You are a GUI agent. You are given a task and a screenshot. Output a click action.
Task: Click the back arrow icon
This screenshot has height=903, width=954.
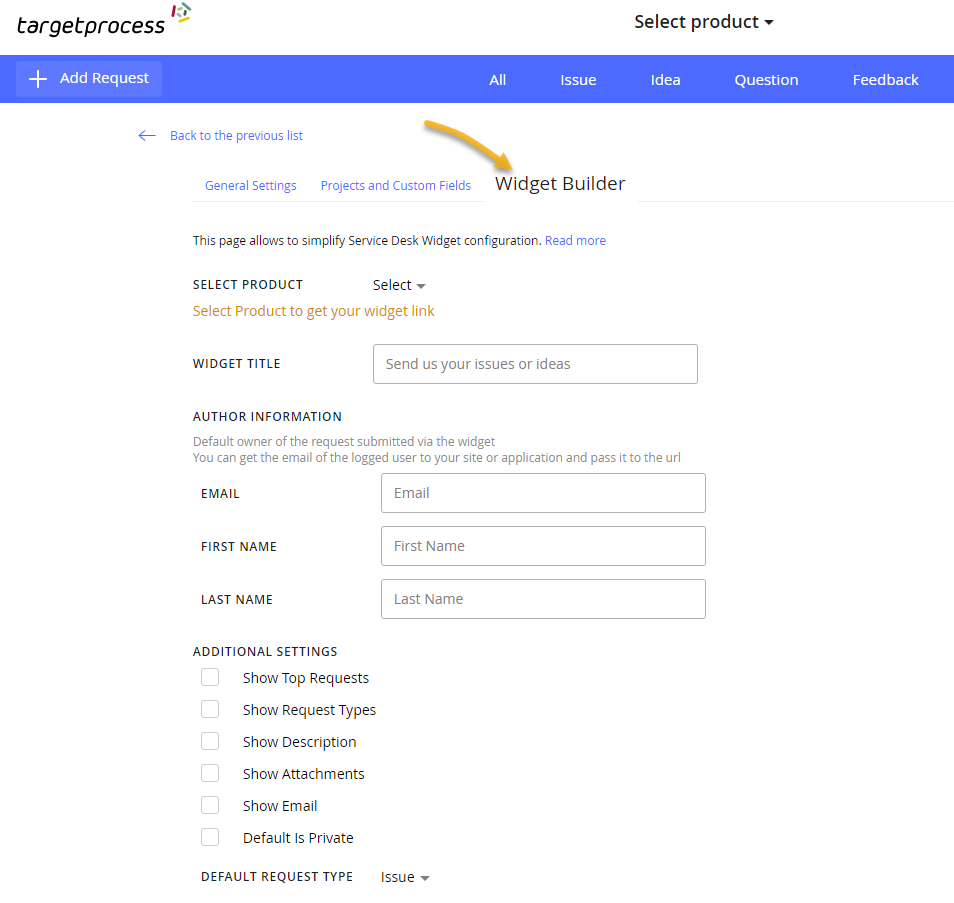147,136
